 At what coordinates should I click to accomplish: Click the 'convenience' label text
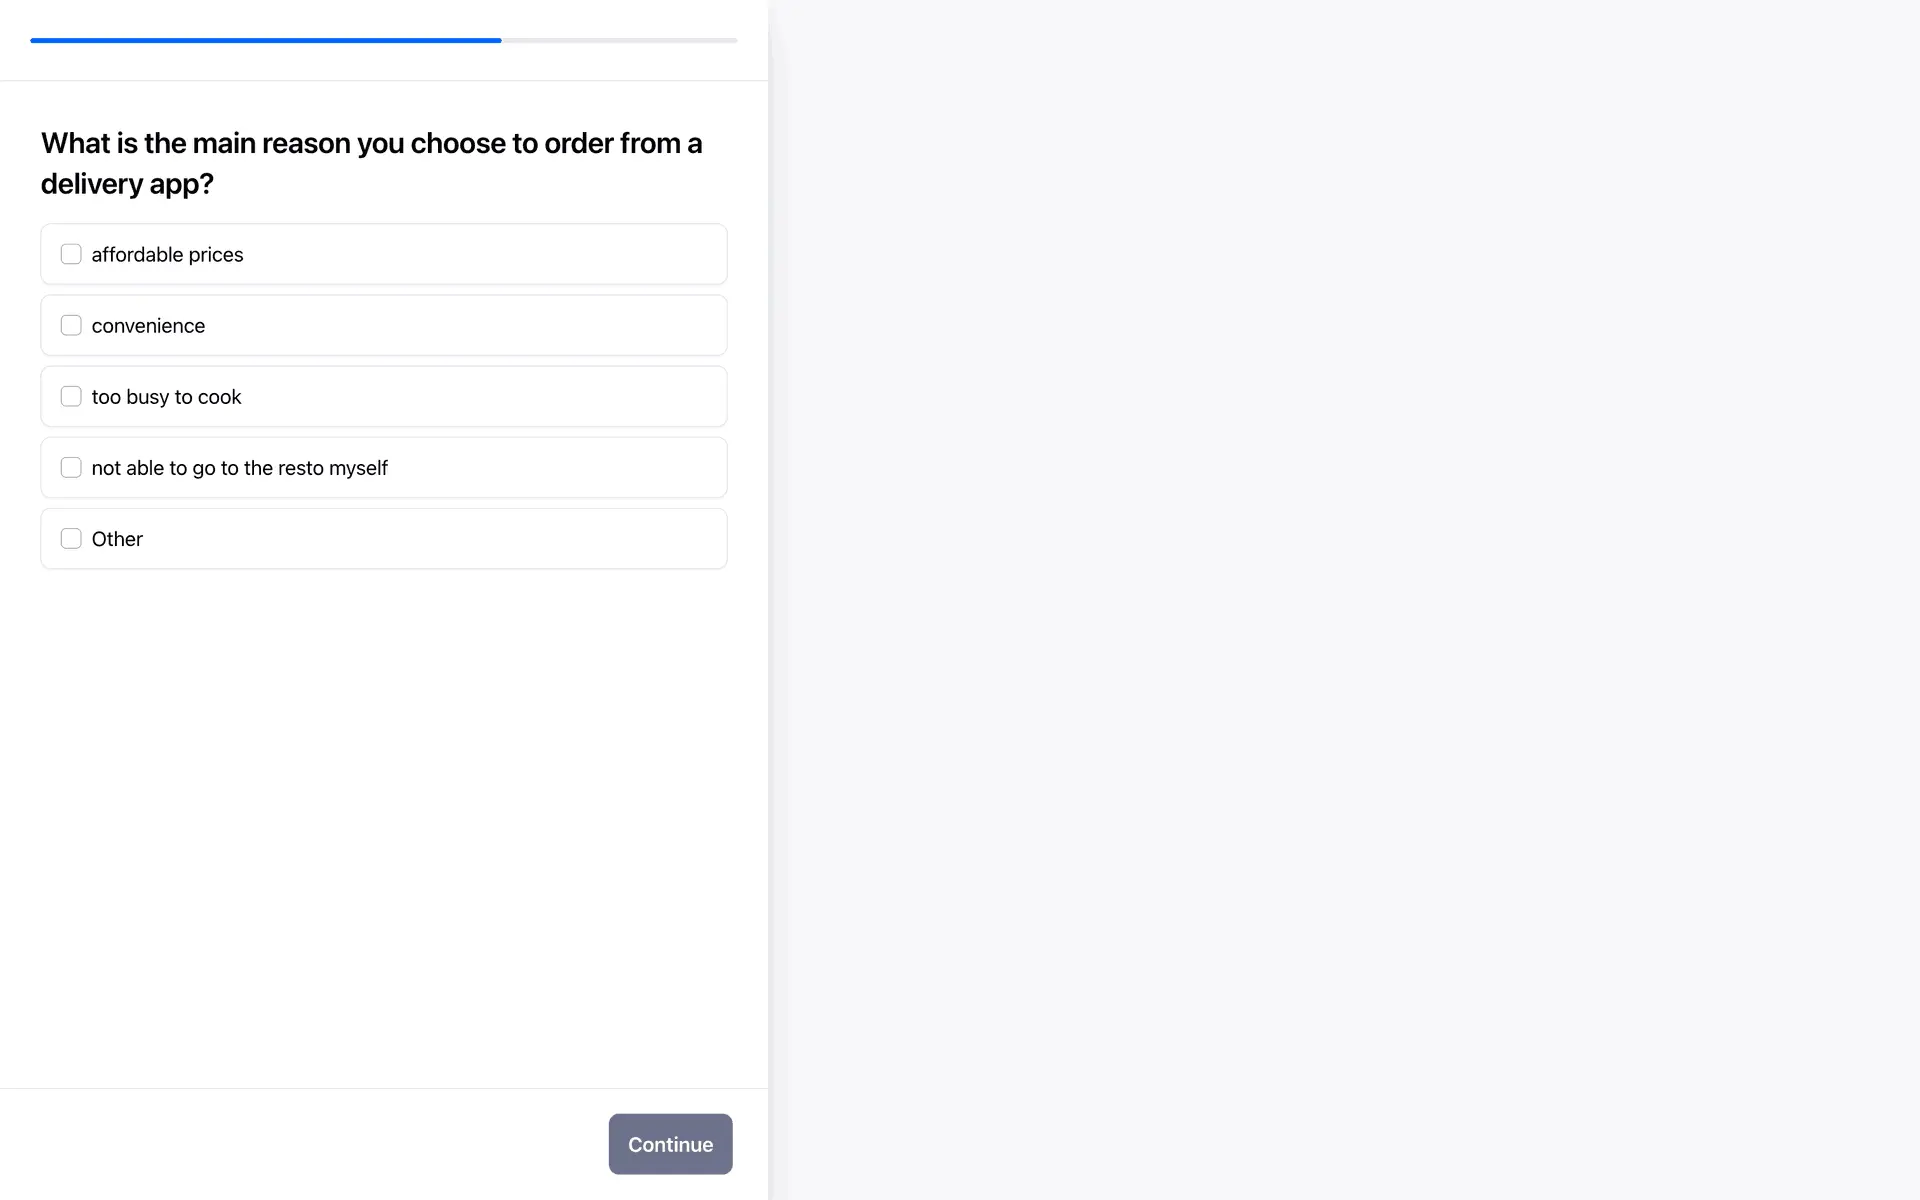click(x=148, y=326)
